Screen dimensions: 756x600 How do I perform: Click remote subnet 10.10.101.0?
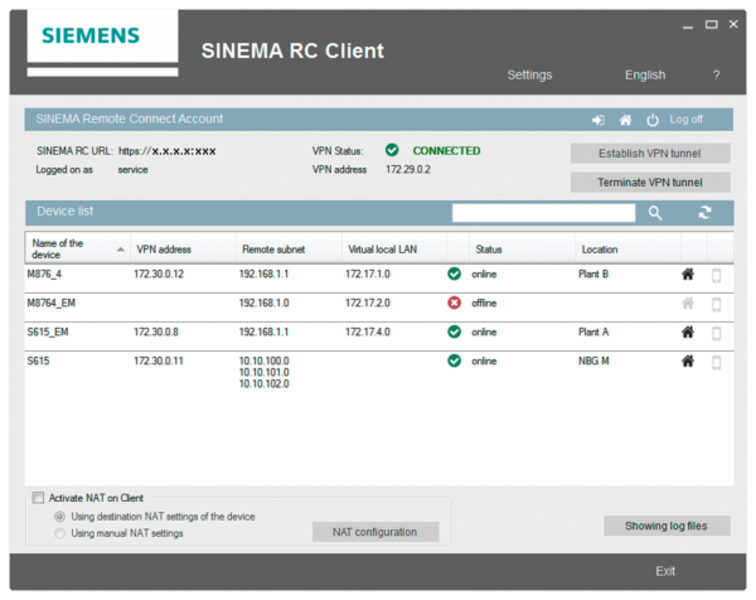(264, 372)
